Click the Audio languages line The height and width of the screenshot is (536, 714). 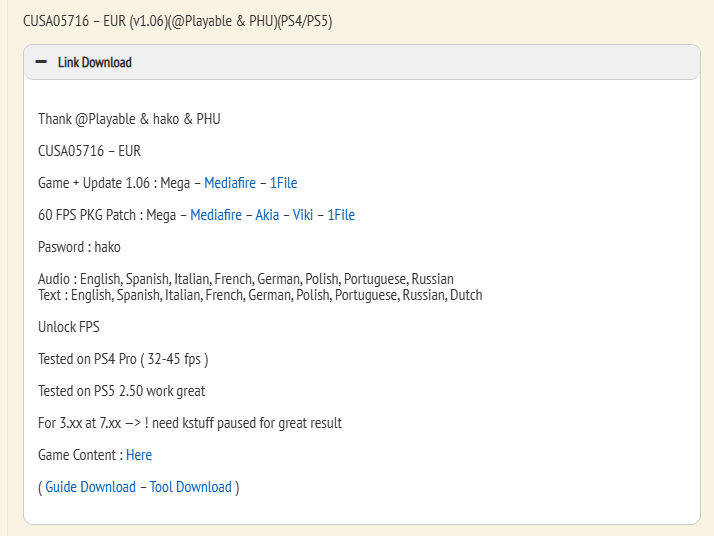[246, 279]
